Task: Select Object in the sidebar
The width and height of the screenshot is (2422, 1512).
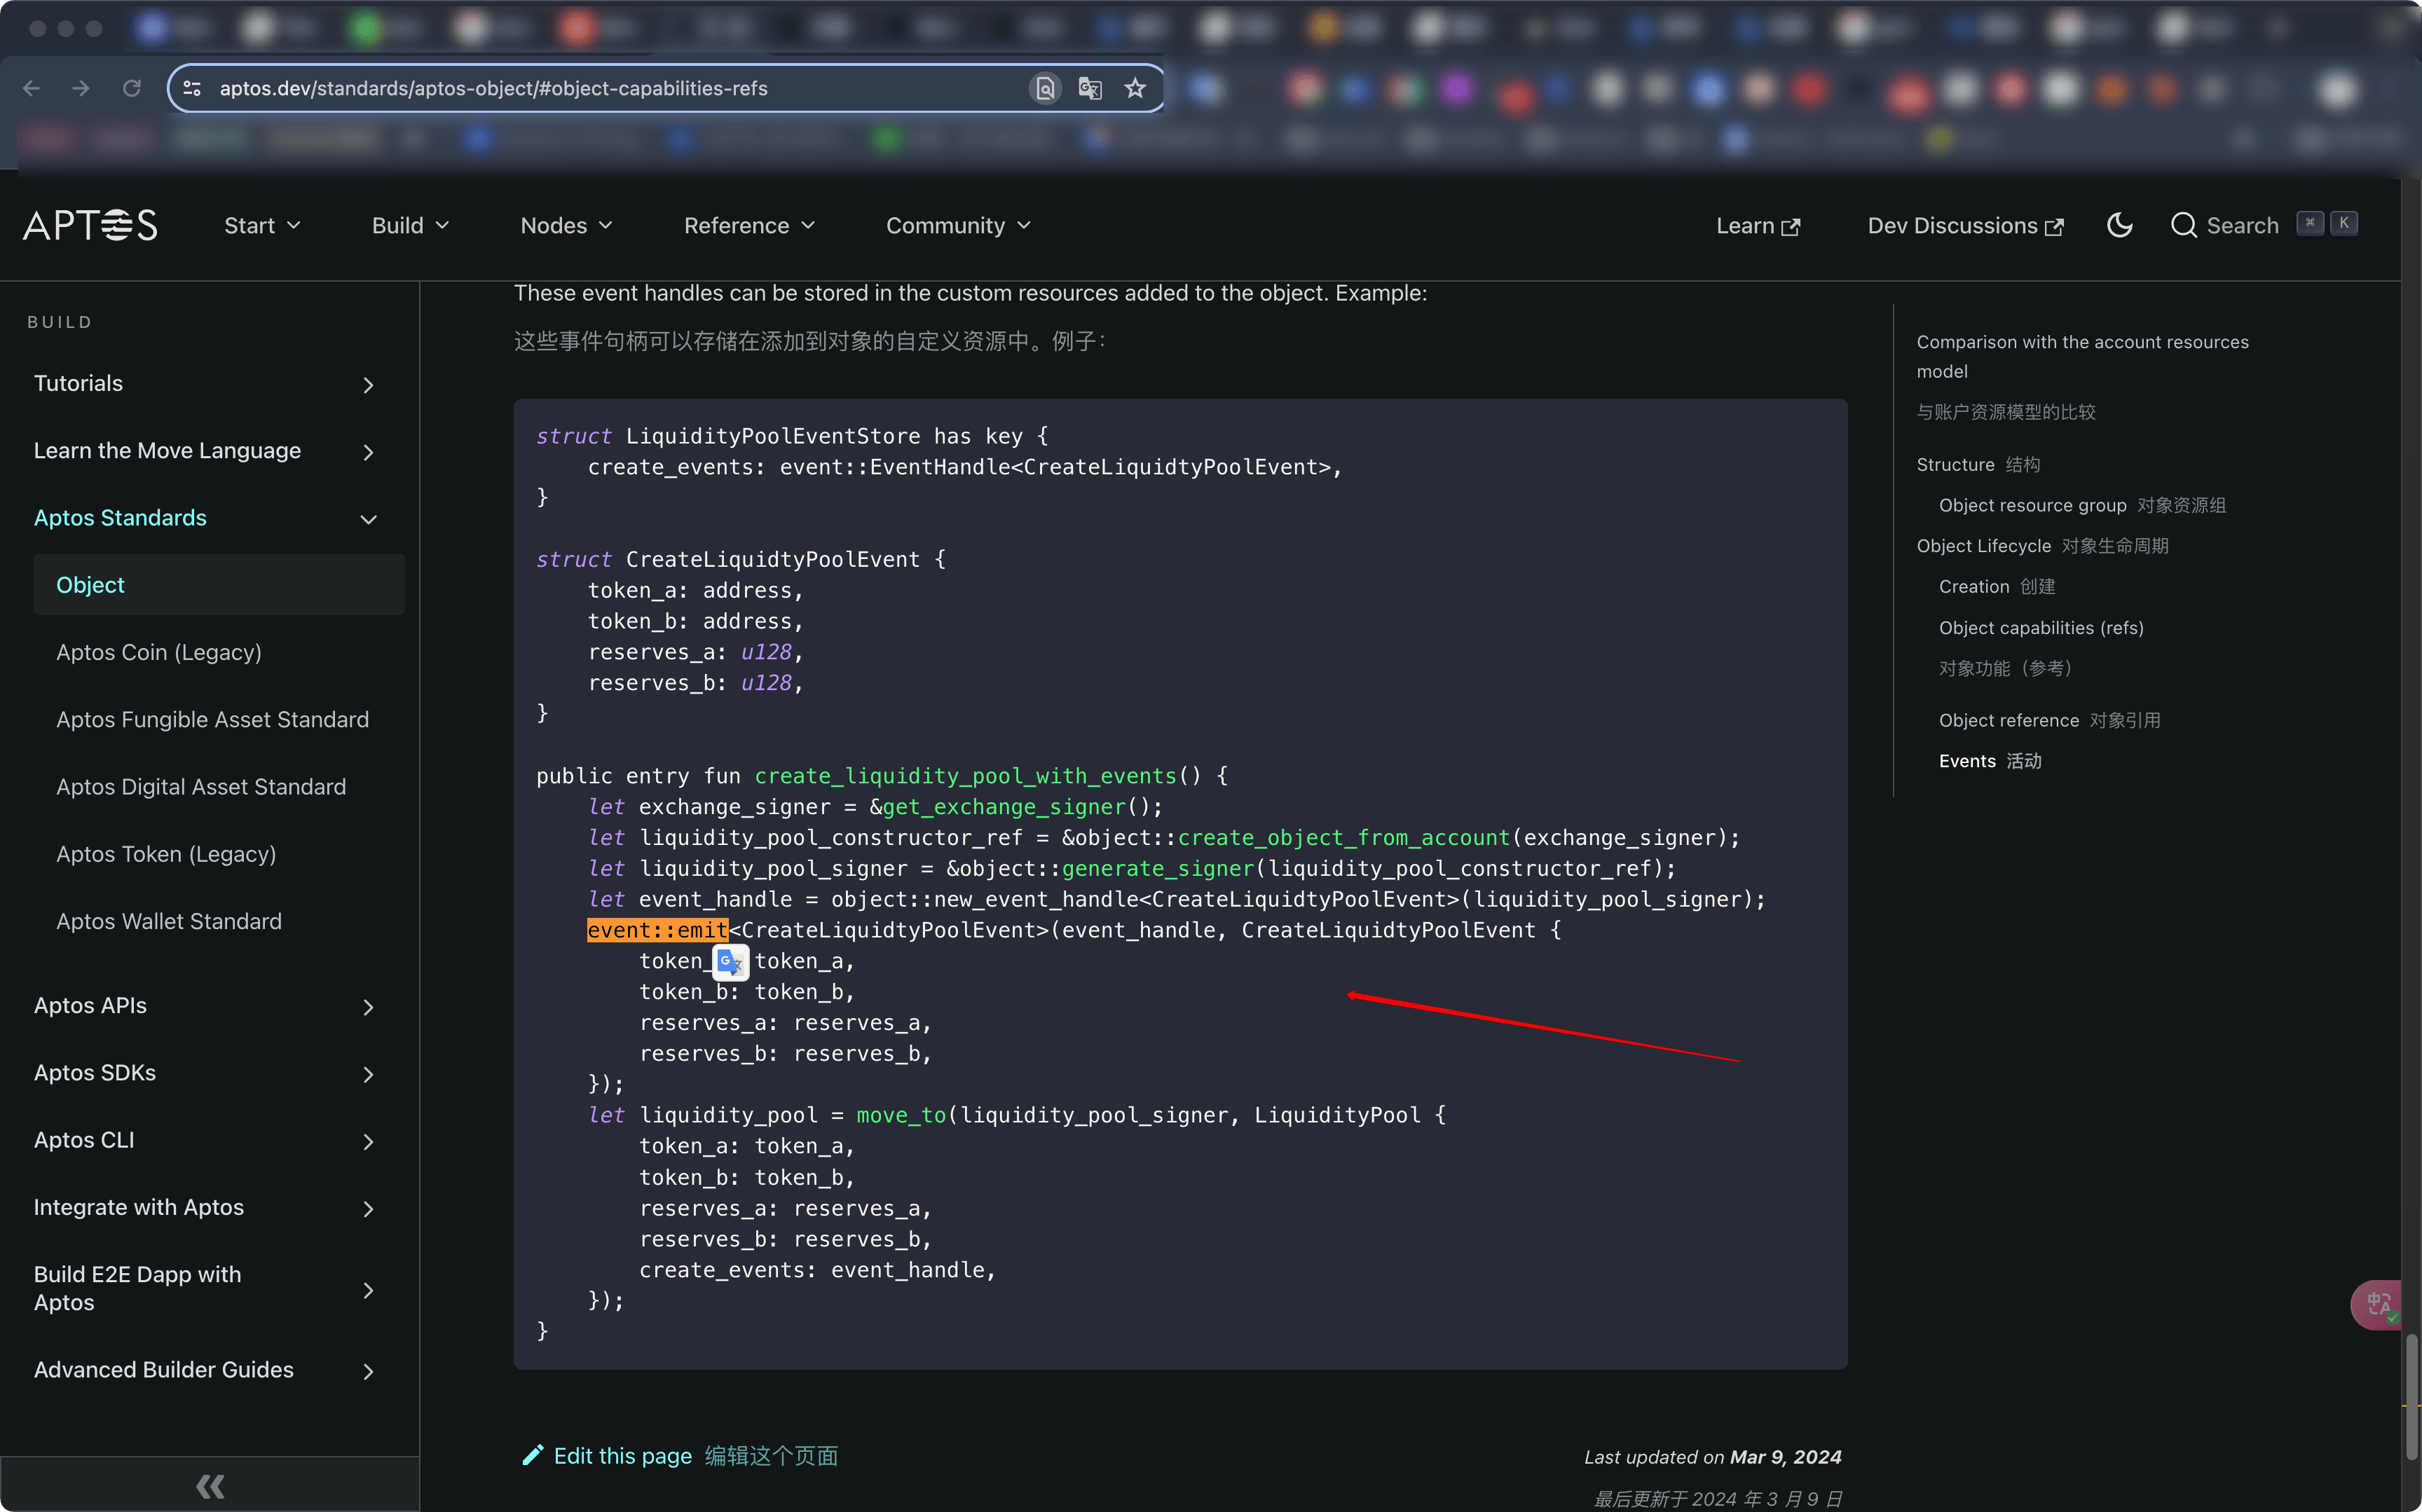Action: [219, 585]
